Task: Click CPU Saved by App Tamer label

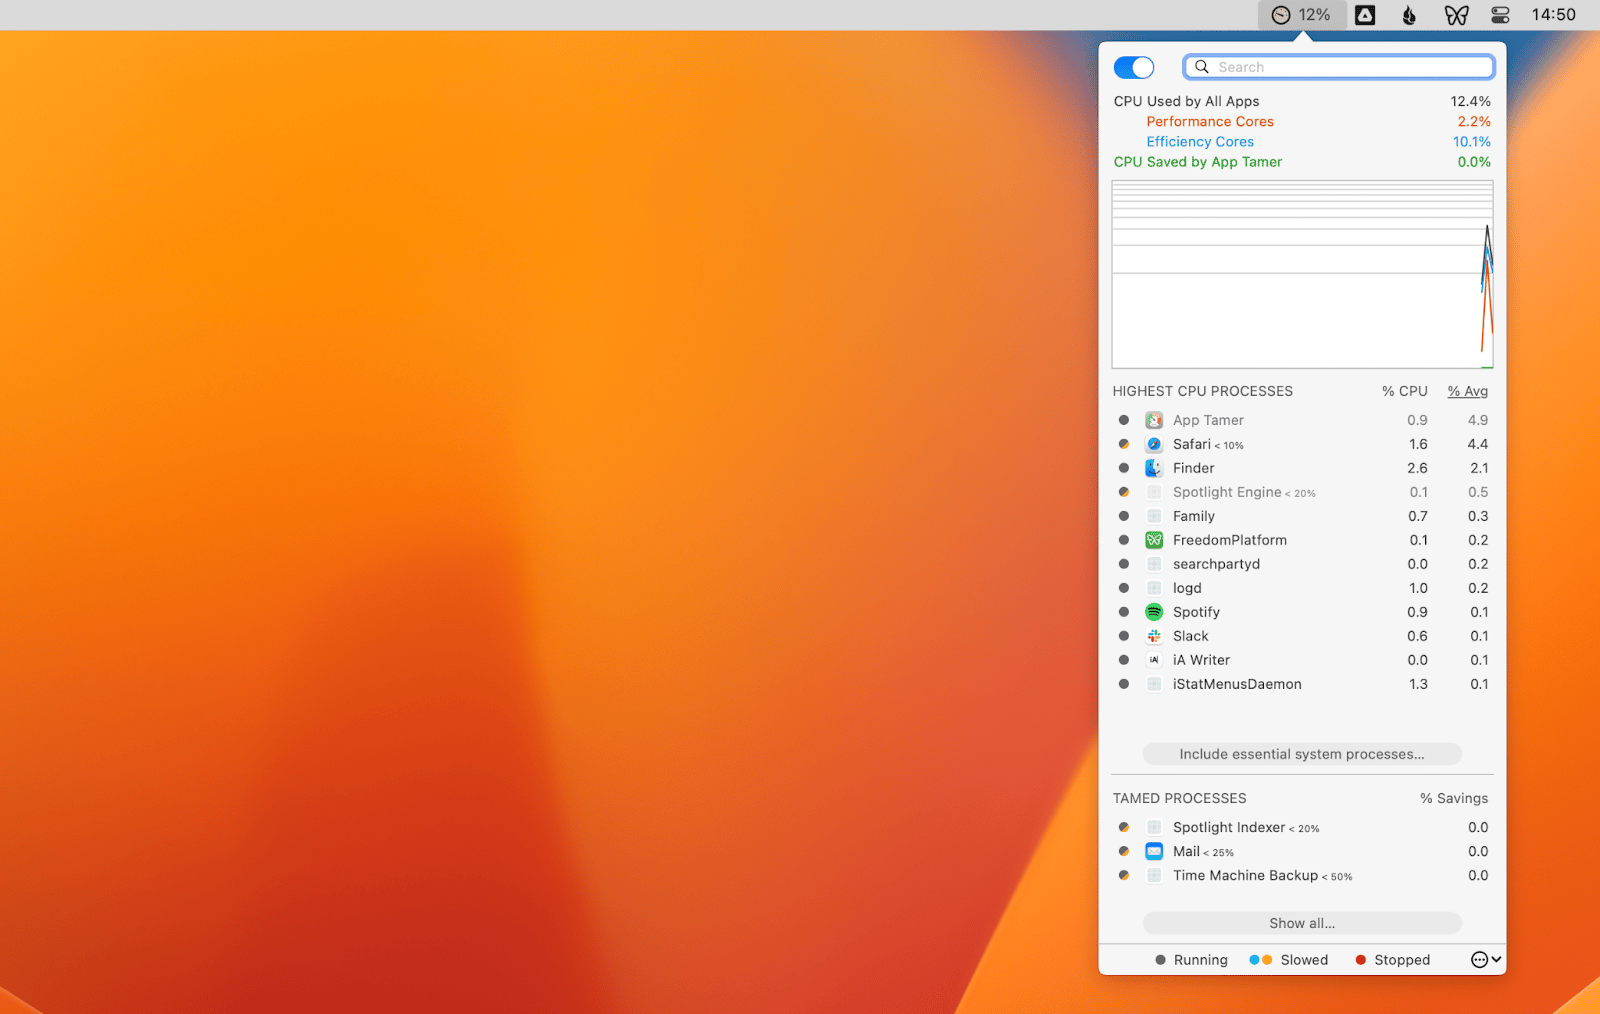Action: coord(1198,161)
